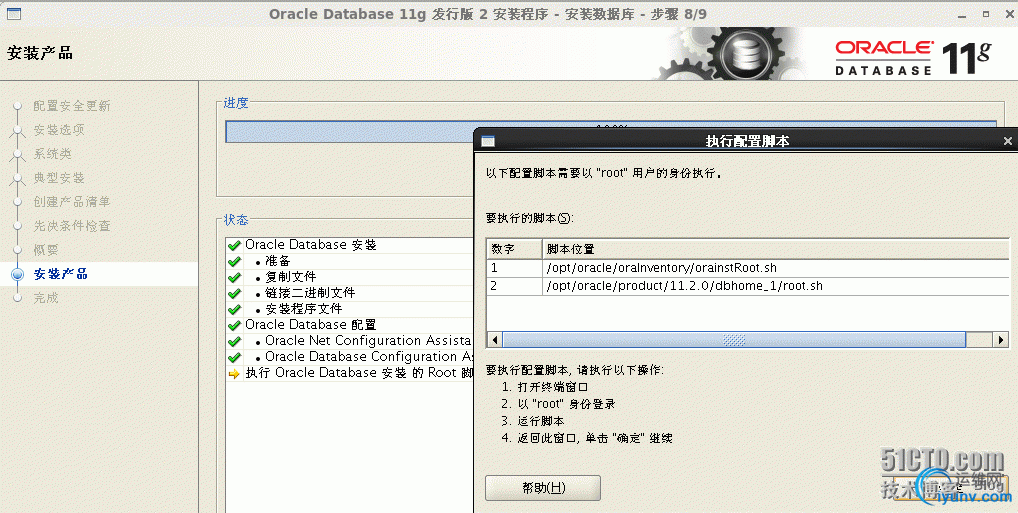Select the 复制文件 status row
Screen dimensions: 1018x513
point(349,277)
